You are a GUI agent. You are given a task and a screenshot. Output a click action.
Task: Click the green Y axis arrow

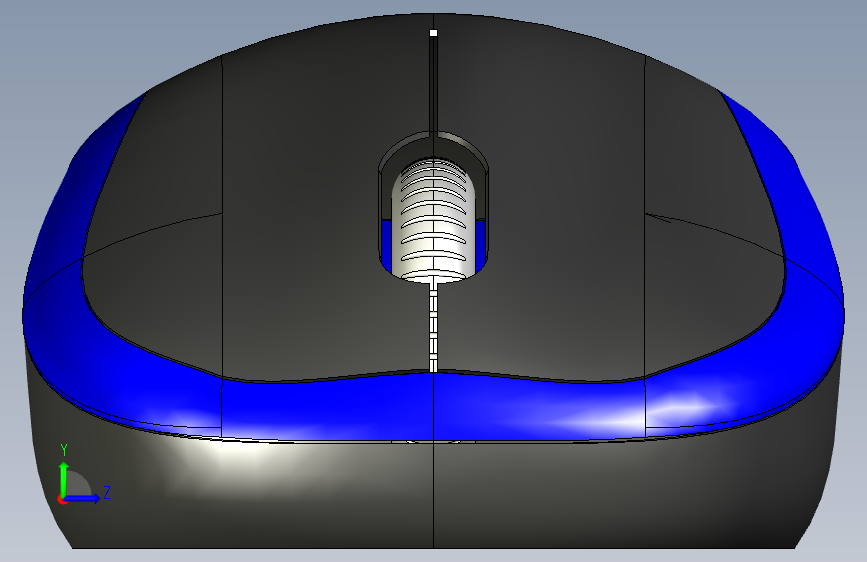click(64, 479)
